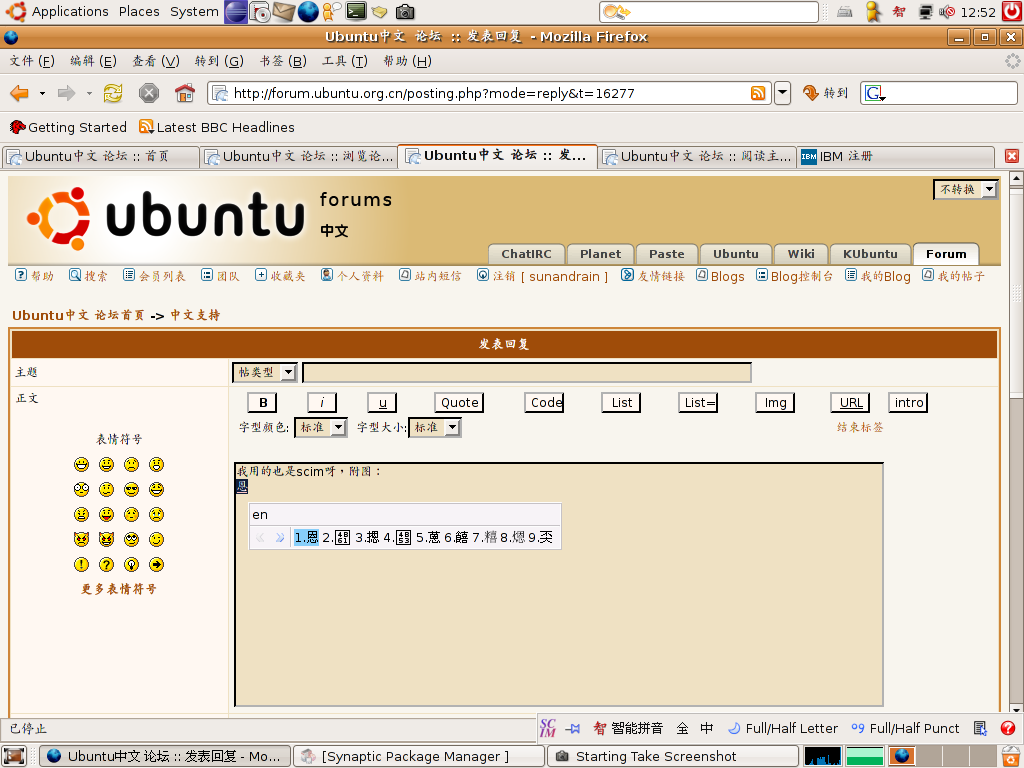Click the RSS feed icon in the address bar
This screenshot has width=1024, height=768.
(758, 93)
